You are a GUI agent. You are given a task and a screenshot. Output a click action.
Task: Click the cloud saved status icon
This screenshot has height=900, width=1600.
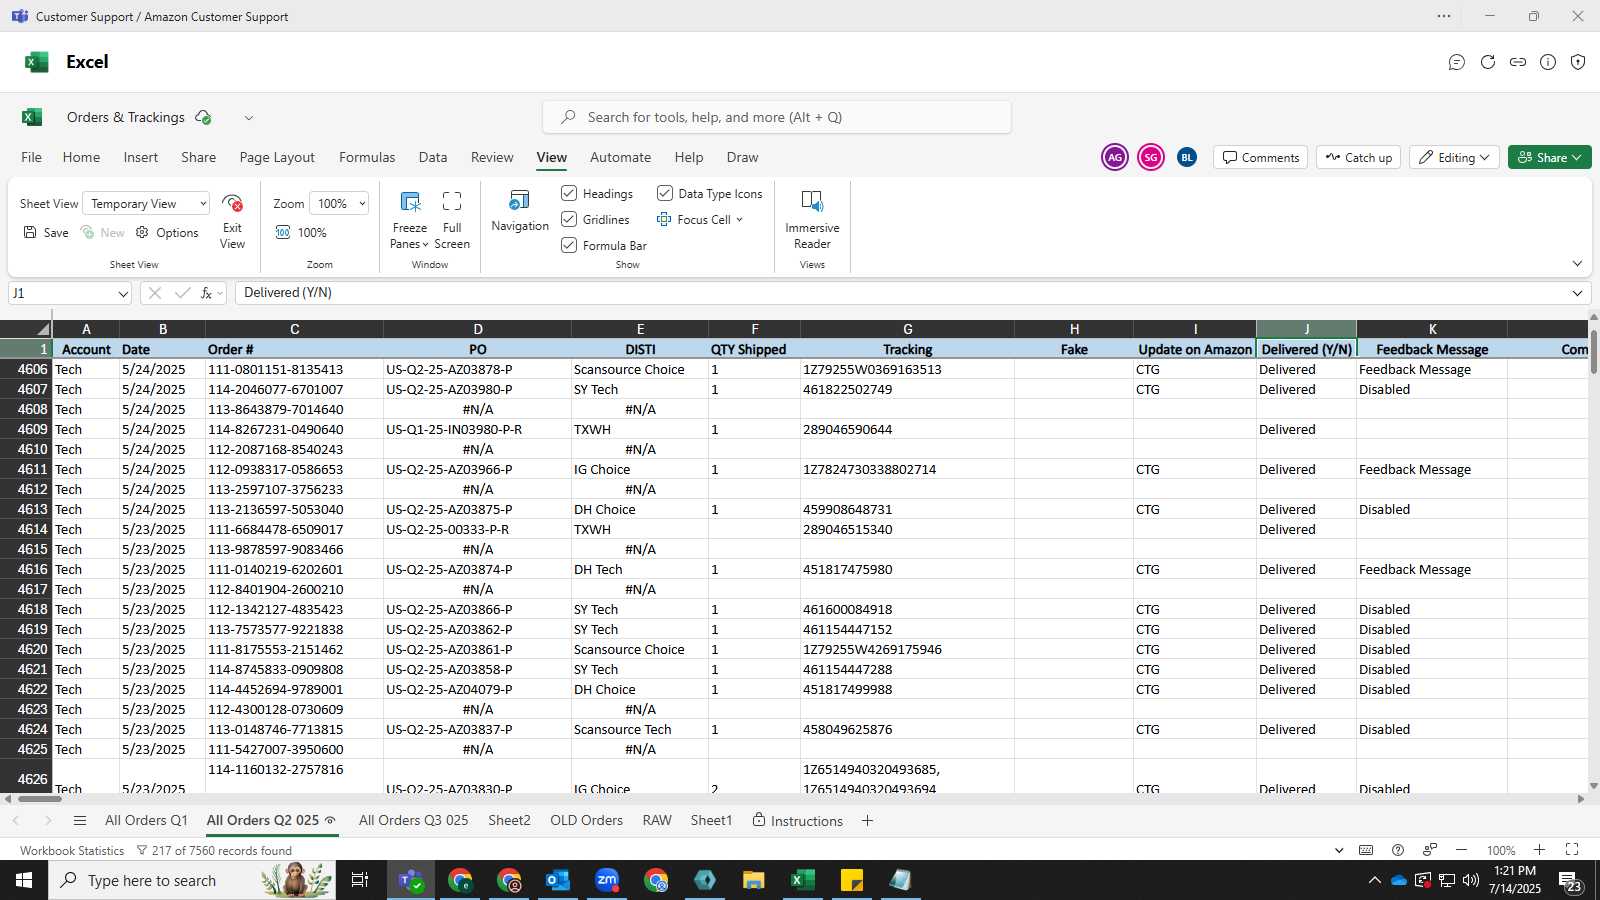coord(203,117)
